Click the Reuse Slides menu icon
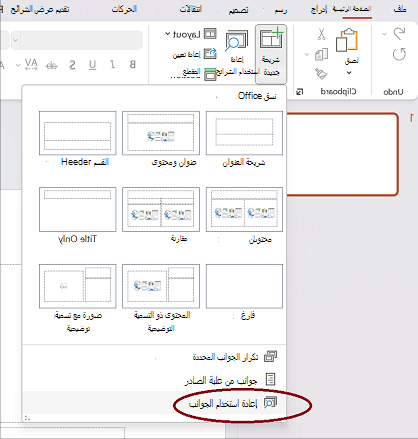The width and height of the screenshot is (418, 439). click(x=270, y=403)
